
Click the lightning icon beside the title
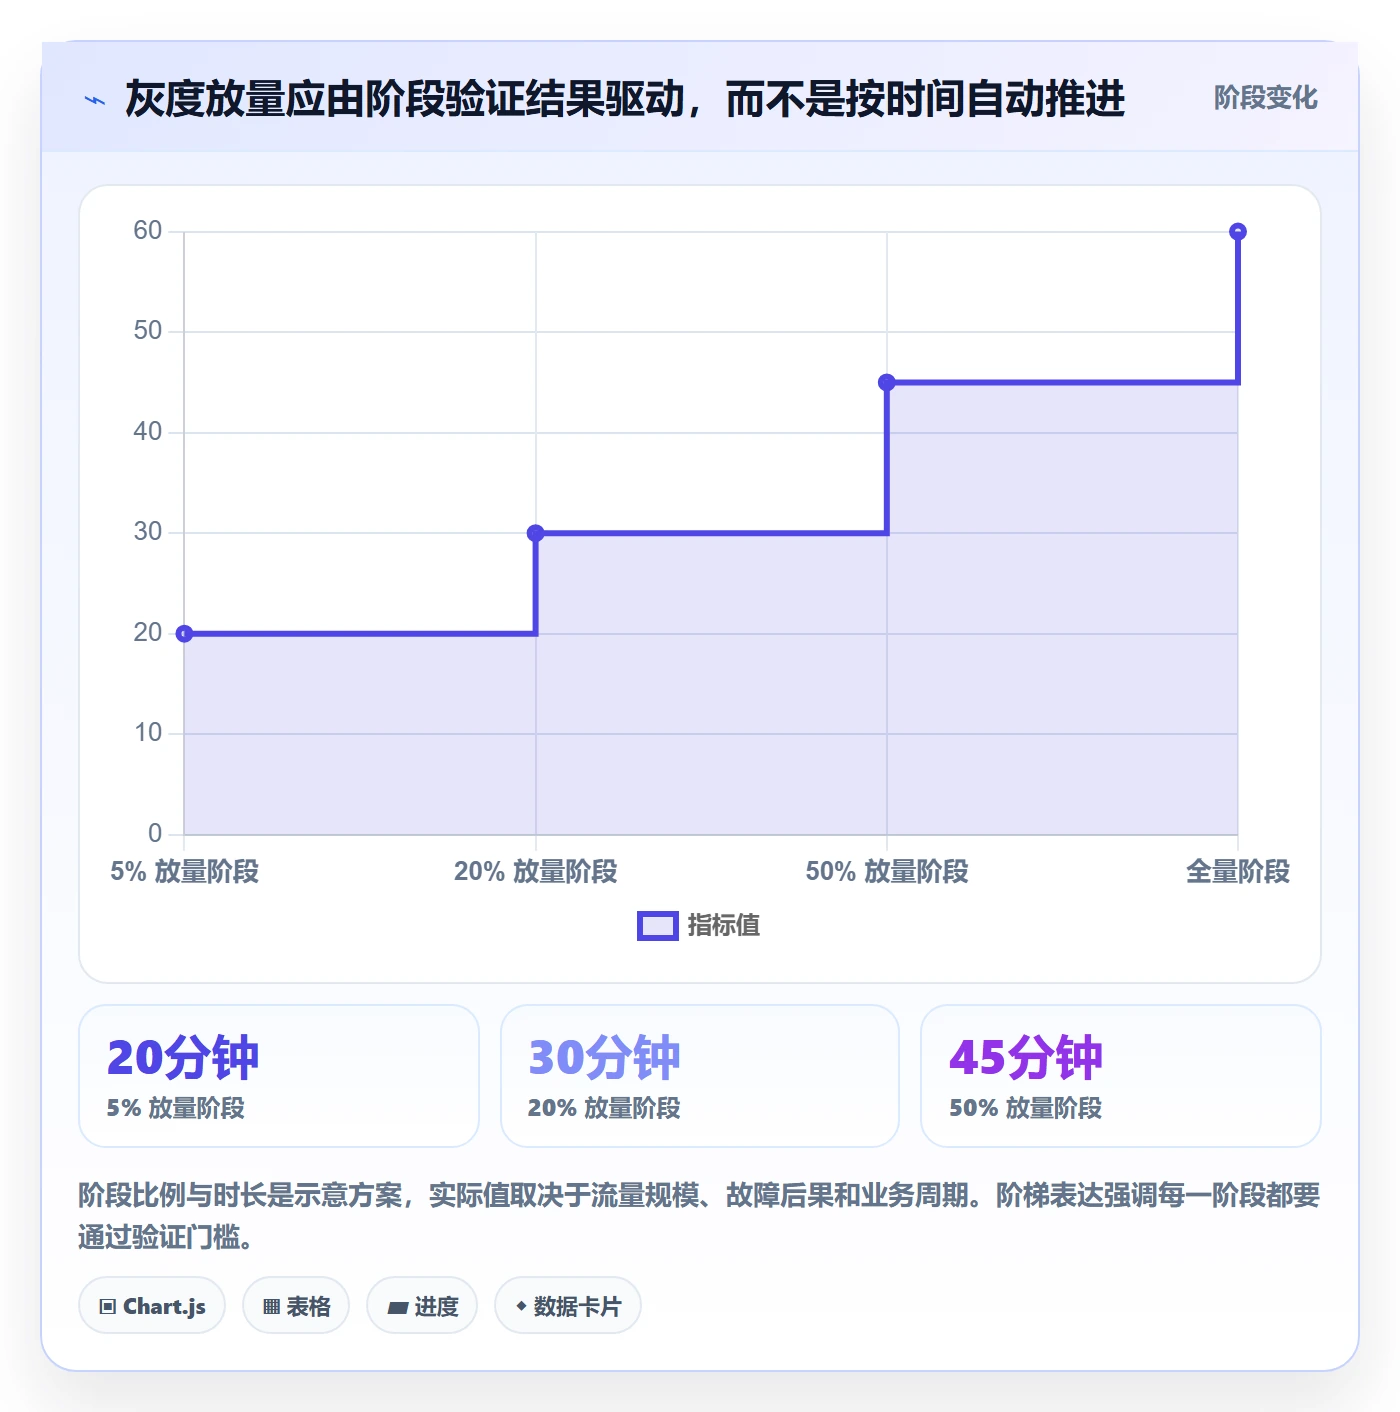coord(95,100)
